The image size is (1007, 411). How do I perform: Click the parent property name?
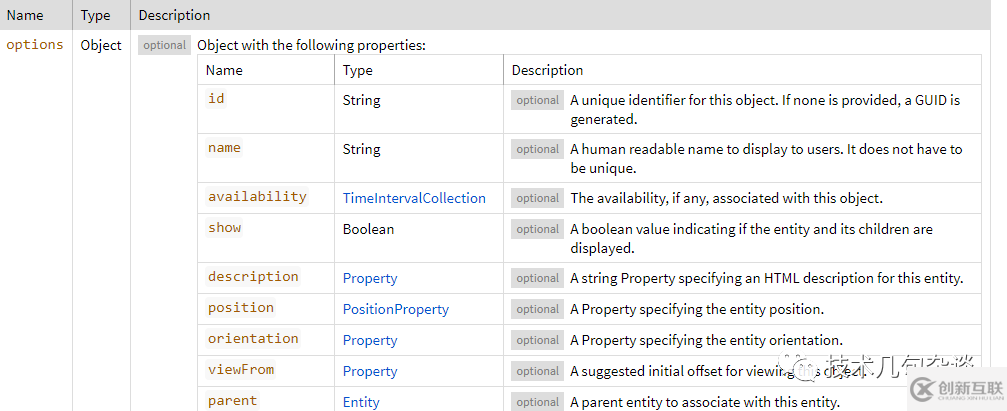(x=232, y=401)
